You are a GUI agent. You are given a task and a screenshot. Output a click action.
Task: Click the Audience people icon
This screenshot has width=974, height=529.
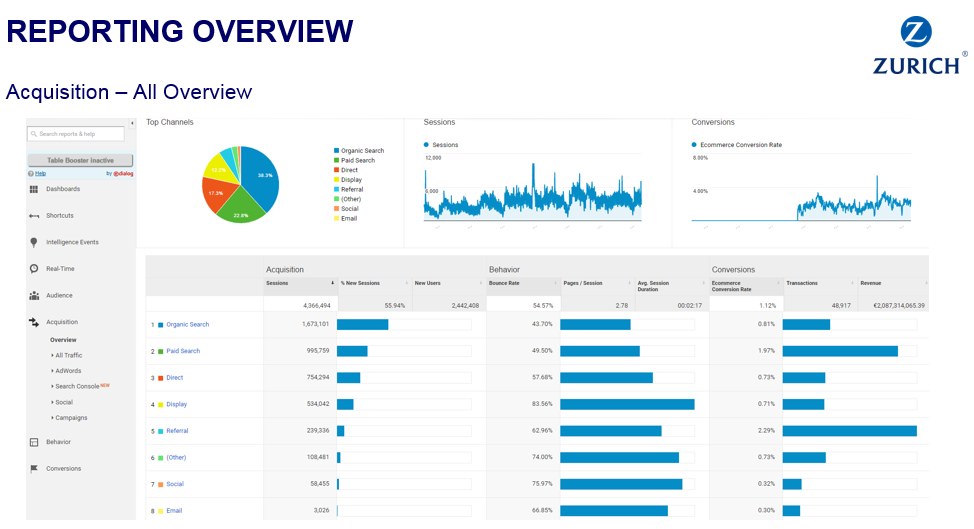34,296
